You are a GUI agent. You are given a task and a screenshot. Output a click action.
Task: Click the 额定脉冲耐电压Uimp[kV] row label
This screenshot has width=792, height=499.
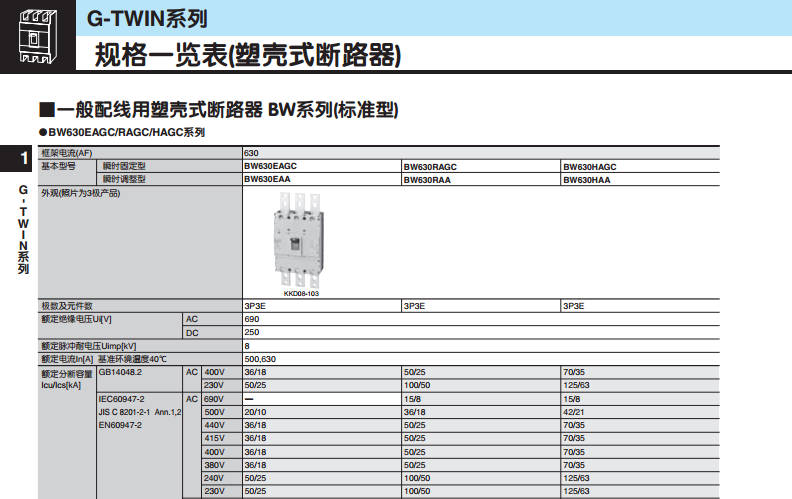pyautogui.click(x=88, y=345)
